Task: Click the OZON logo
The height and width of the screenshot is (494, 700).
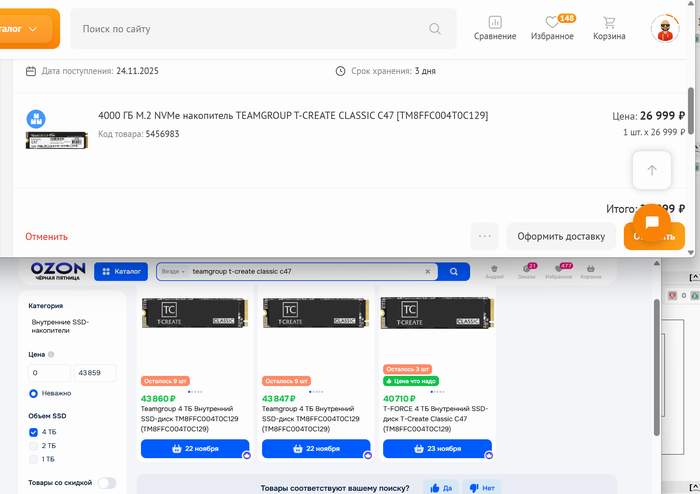Action: click(x=58, y=270)
